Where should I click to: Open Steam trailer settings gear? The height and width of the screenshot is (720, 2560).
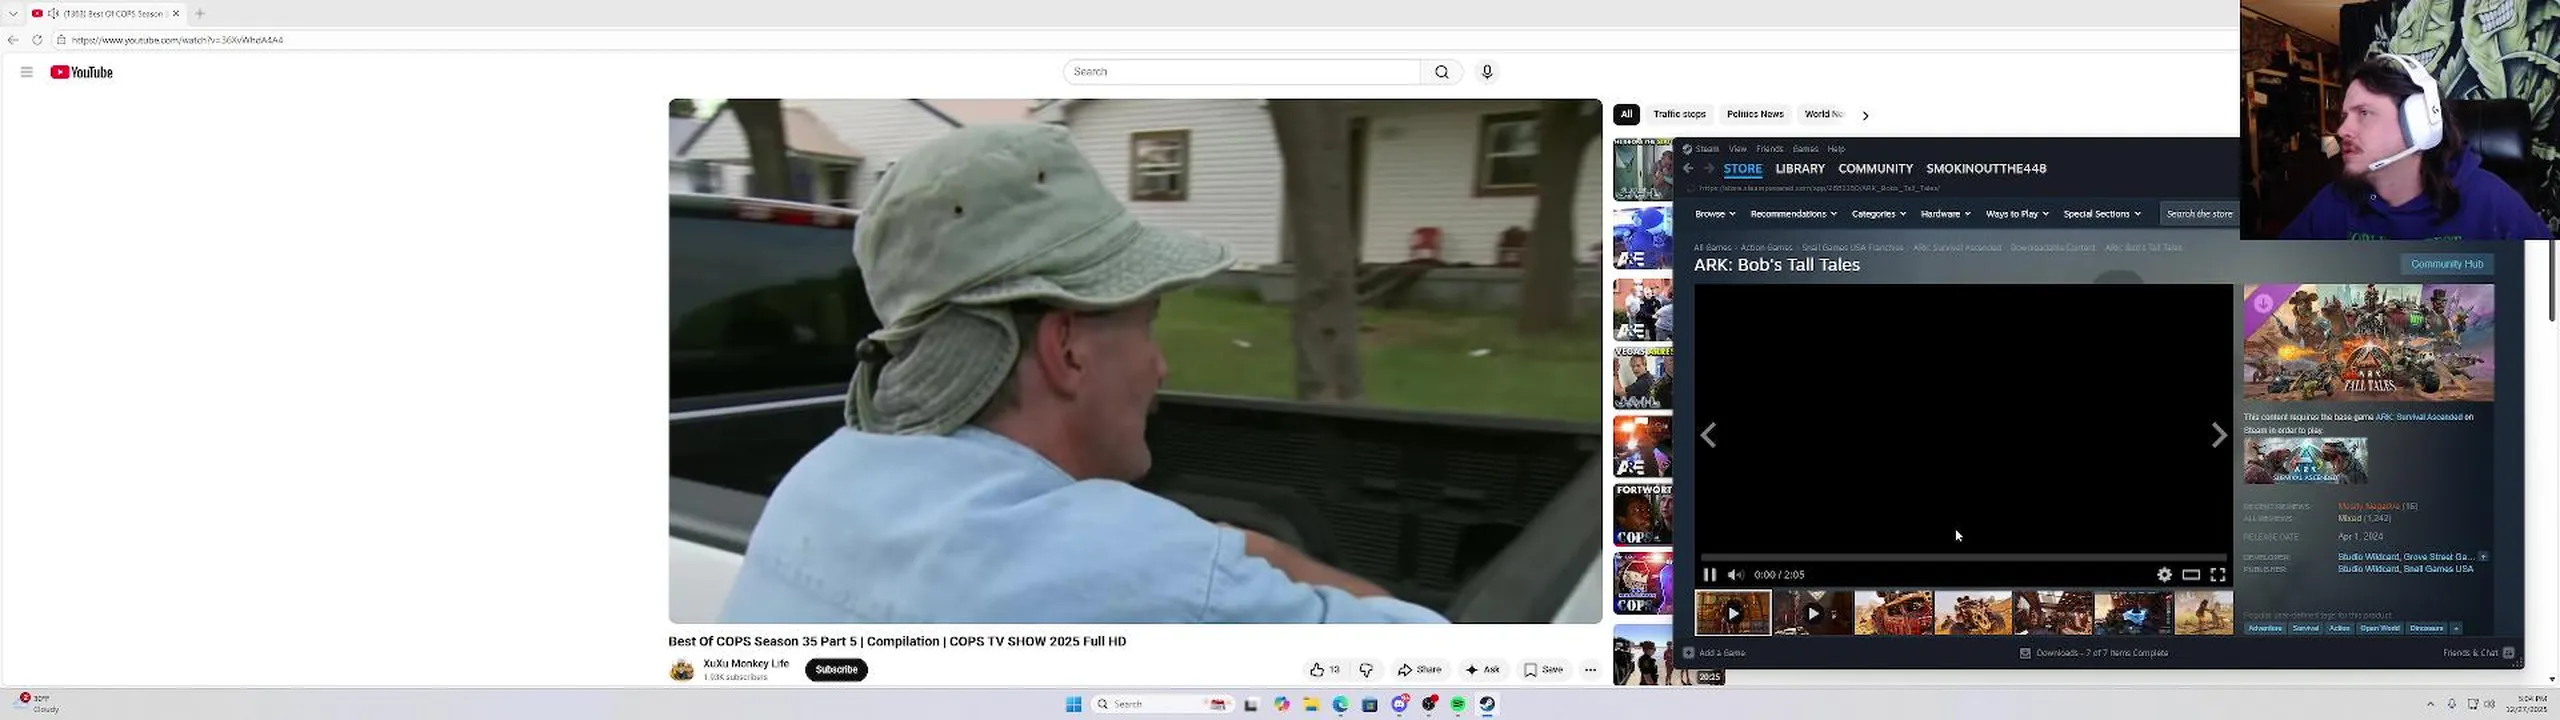coord(2164,575)
